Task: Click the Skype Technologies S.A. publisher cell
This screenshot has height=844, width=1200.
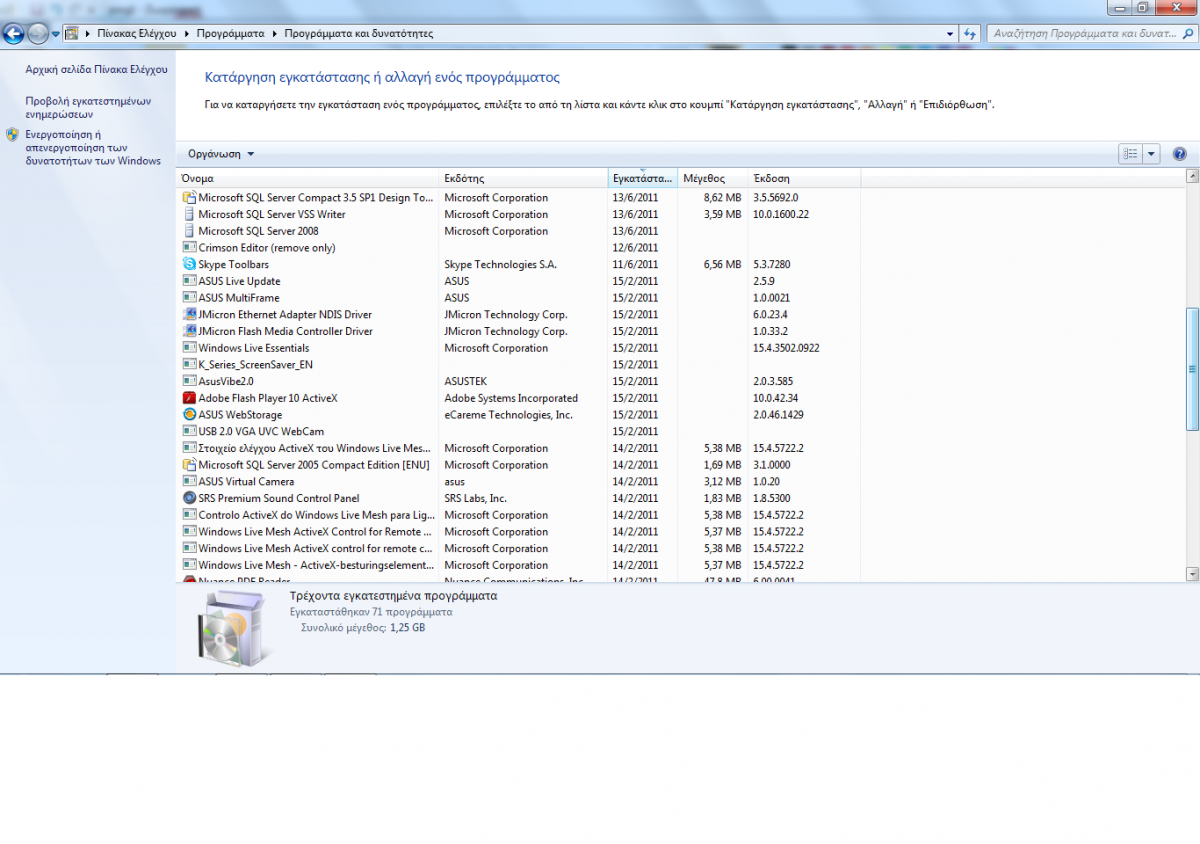Action: point(500,265)
